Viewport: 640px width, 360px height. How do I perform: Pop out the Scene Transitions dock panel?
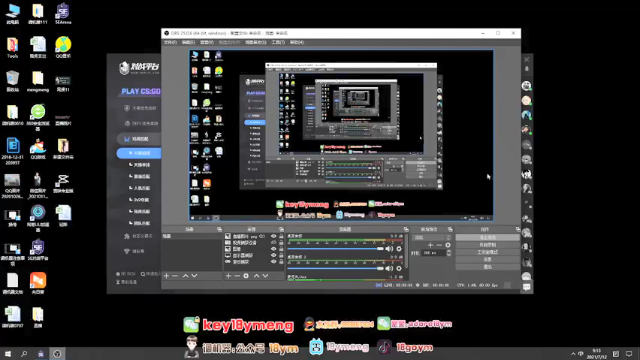(450, 229)
